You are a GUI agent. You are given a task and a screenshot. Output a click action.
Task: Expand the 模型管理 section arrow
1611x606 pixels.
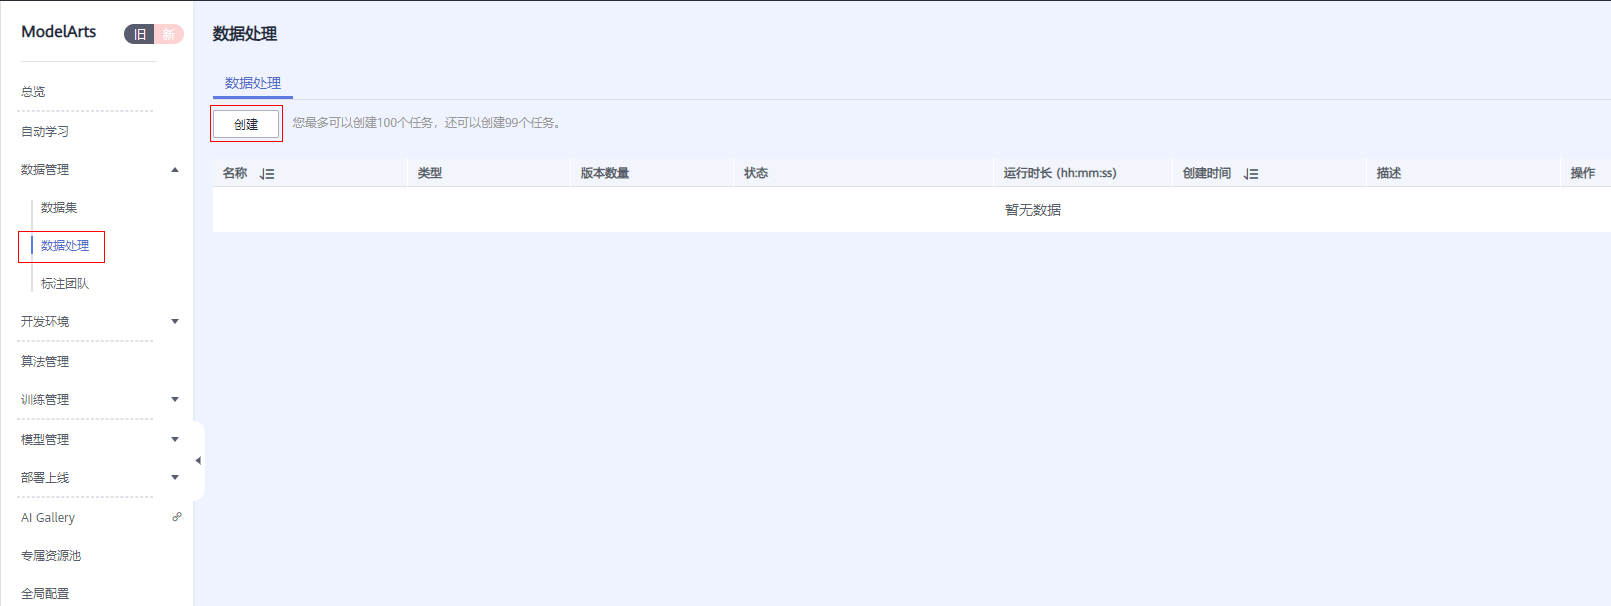click(175, 440)
